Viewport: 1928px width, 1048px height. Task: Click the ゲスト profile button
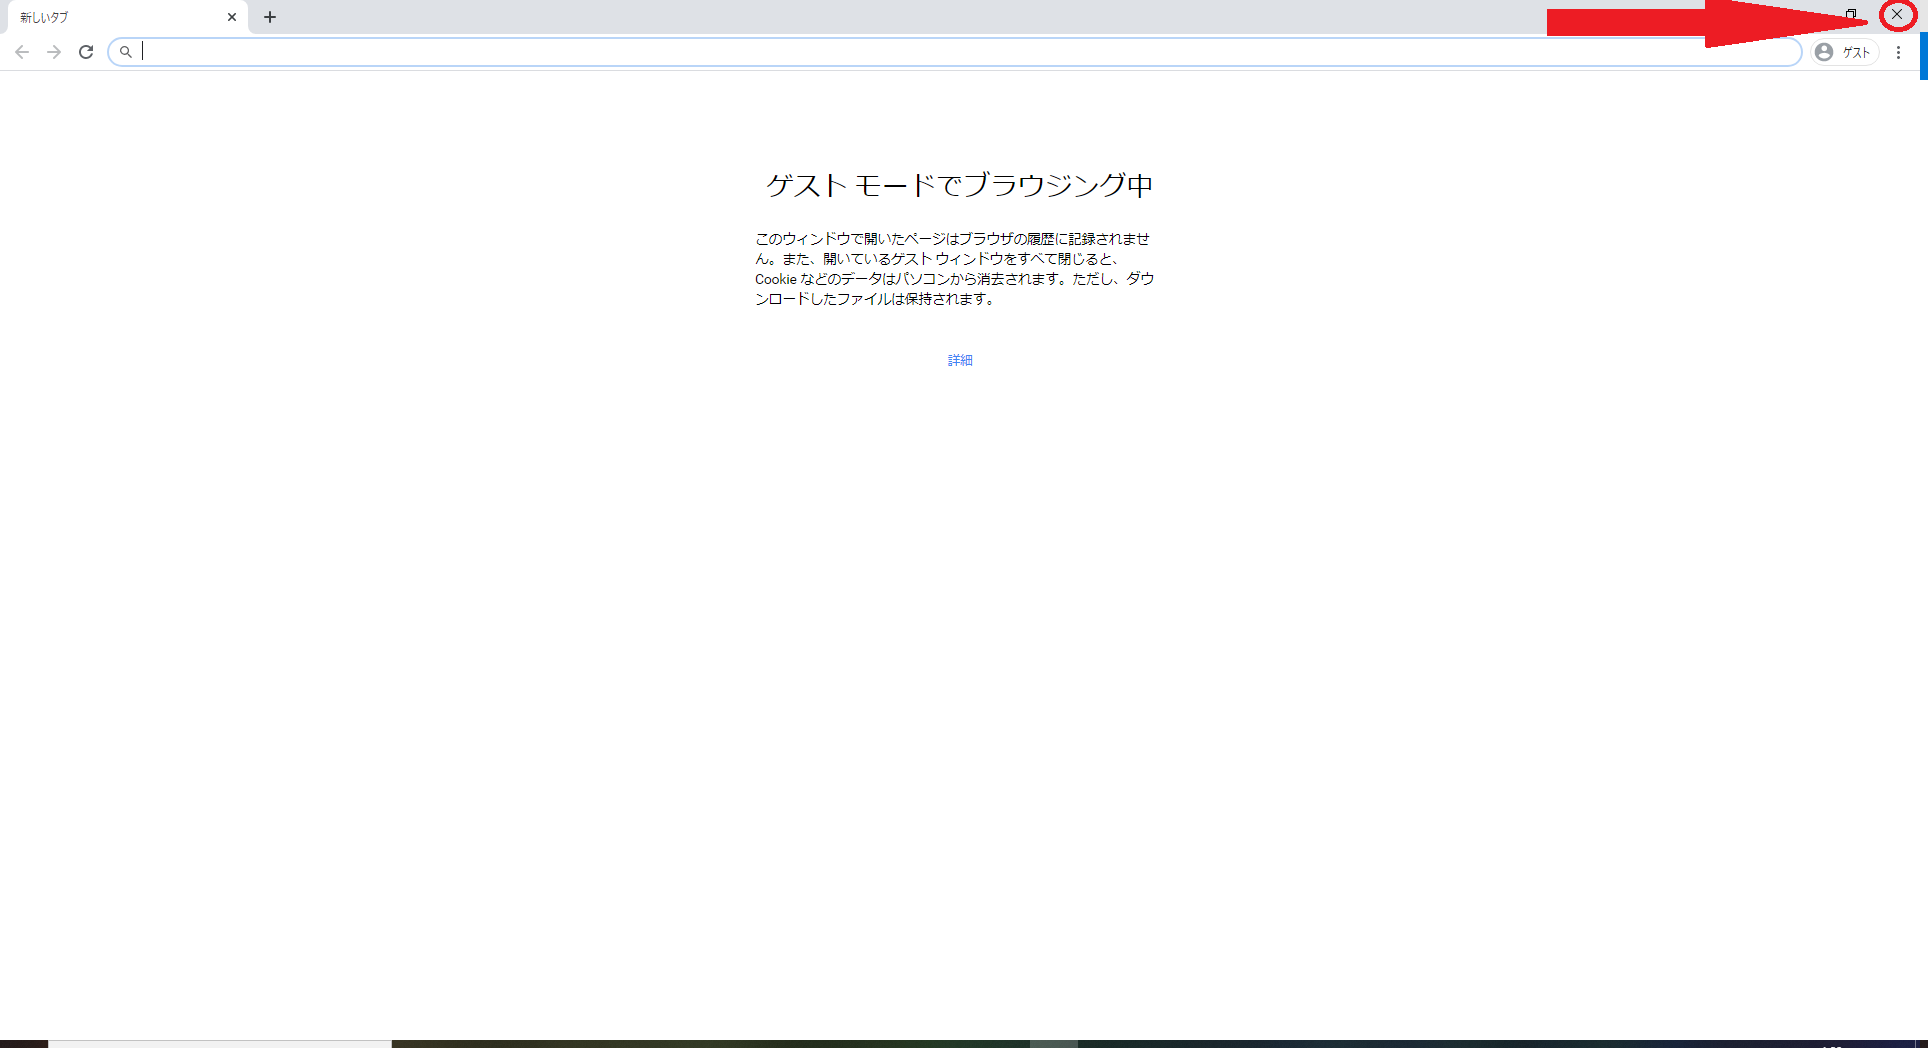point(1843,52)
